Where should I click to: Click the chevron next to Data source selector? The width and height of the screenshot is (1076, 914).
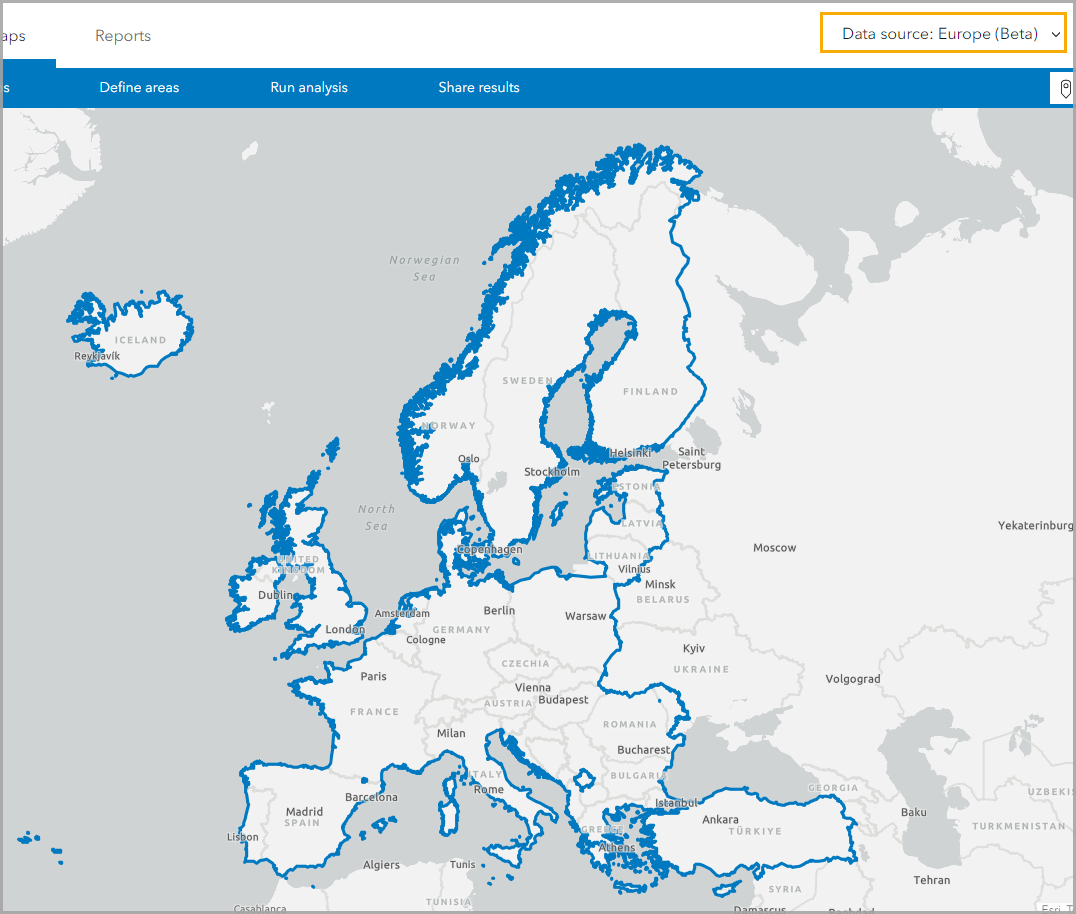[1053, 33]
